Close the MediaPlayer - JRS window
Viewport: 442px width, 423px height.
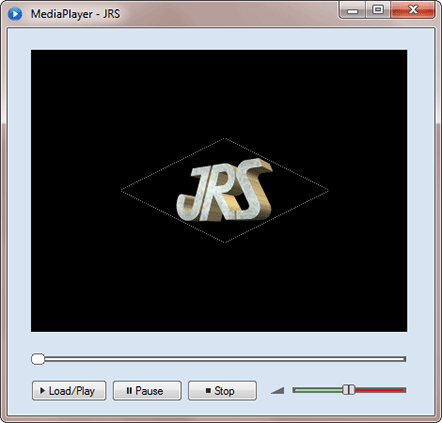pos(413,10)
